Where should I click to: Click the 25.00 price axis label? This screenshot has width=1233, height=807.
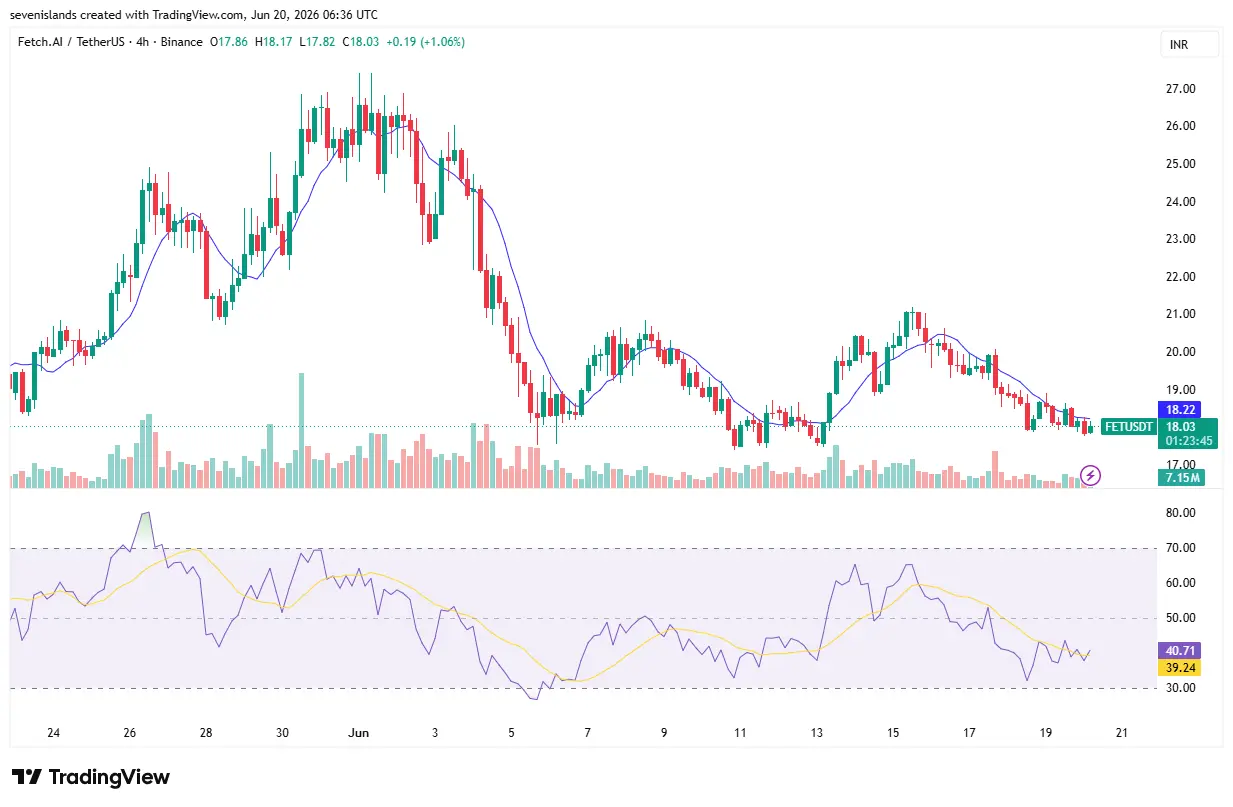[1181, 164]
